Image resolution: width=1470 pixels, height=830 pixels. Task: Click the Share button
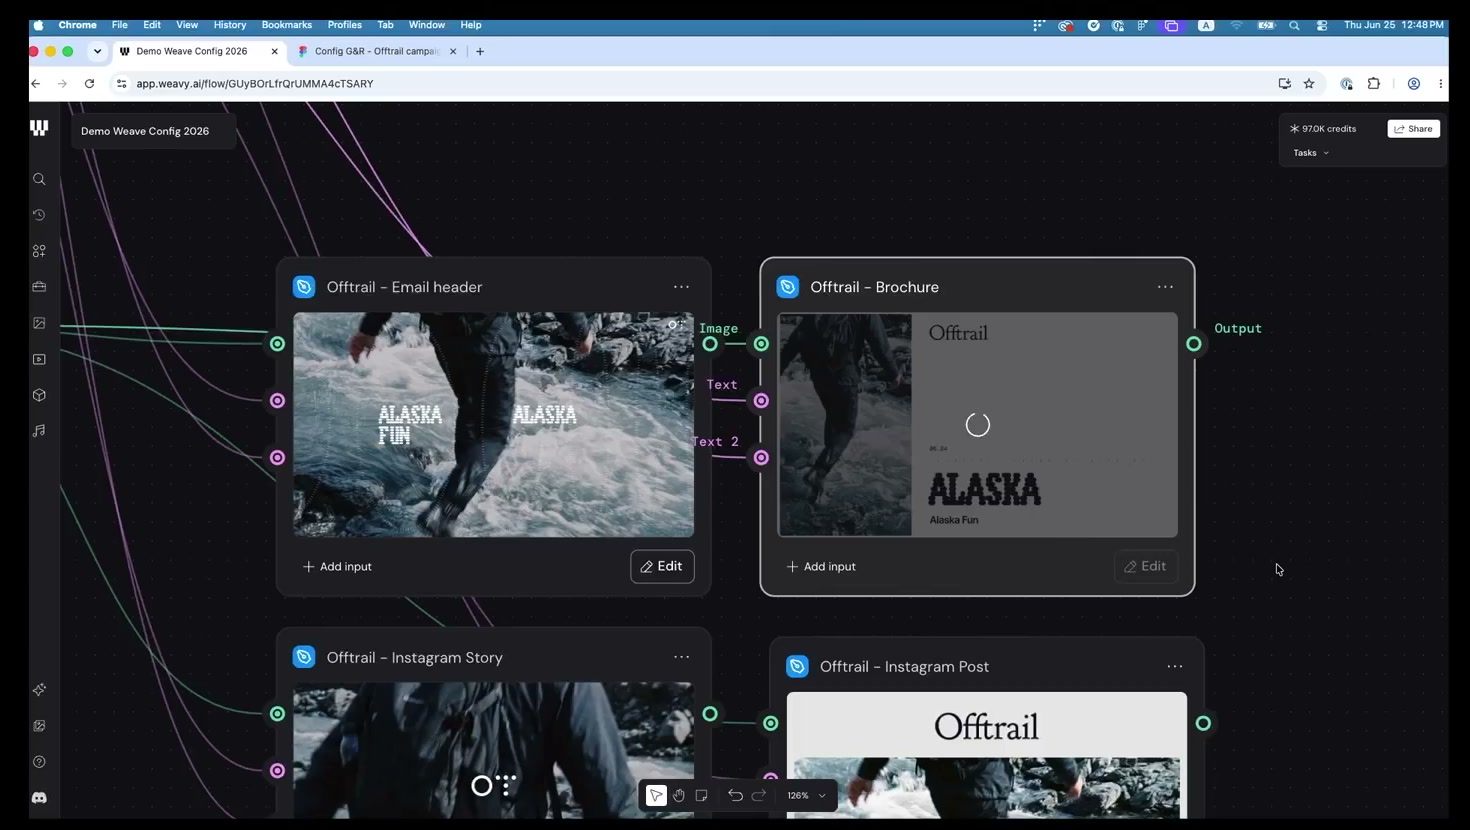[1413, 129]
